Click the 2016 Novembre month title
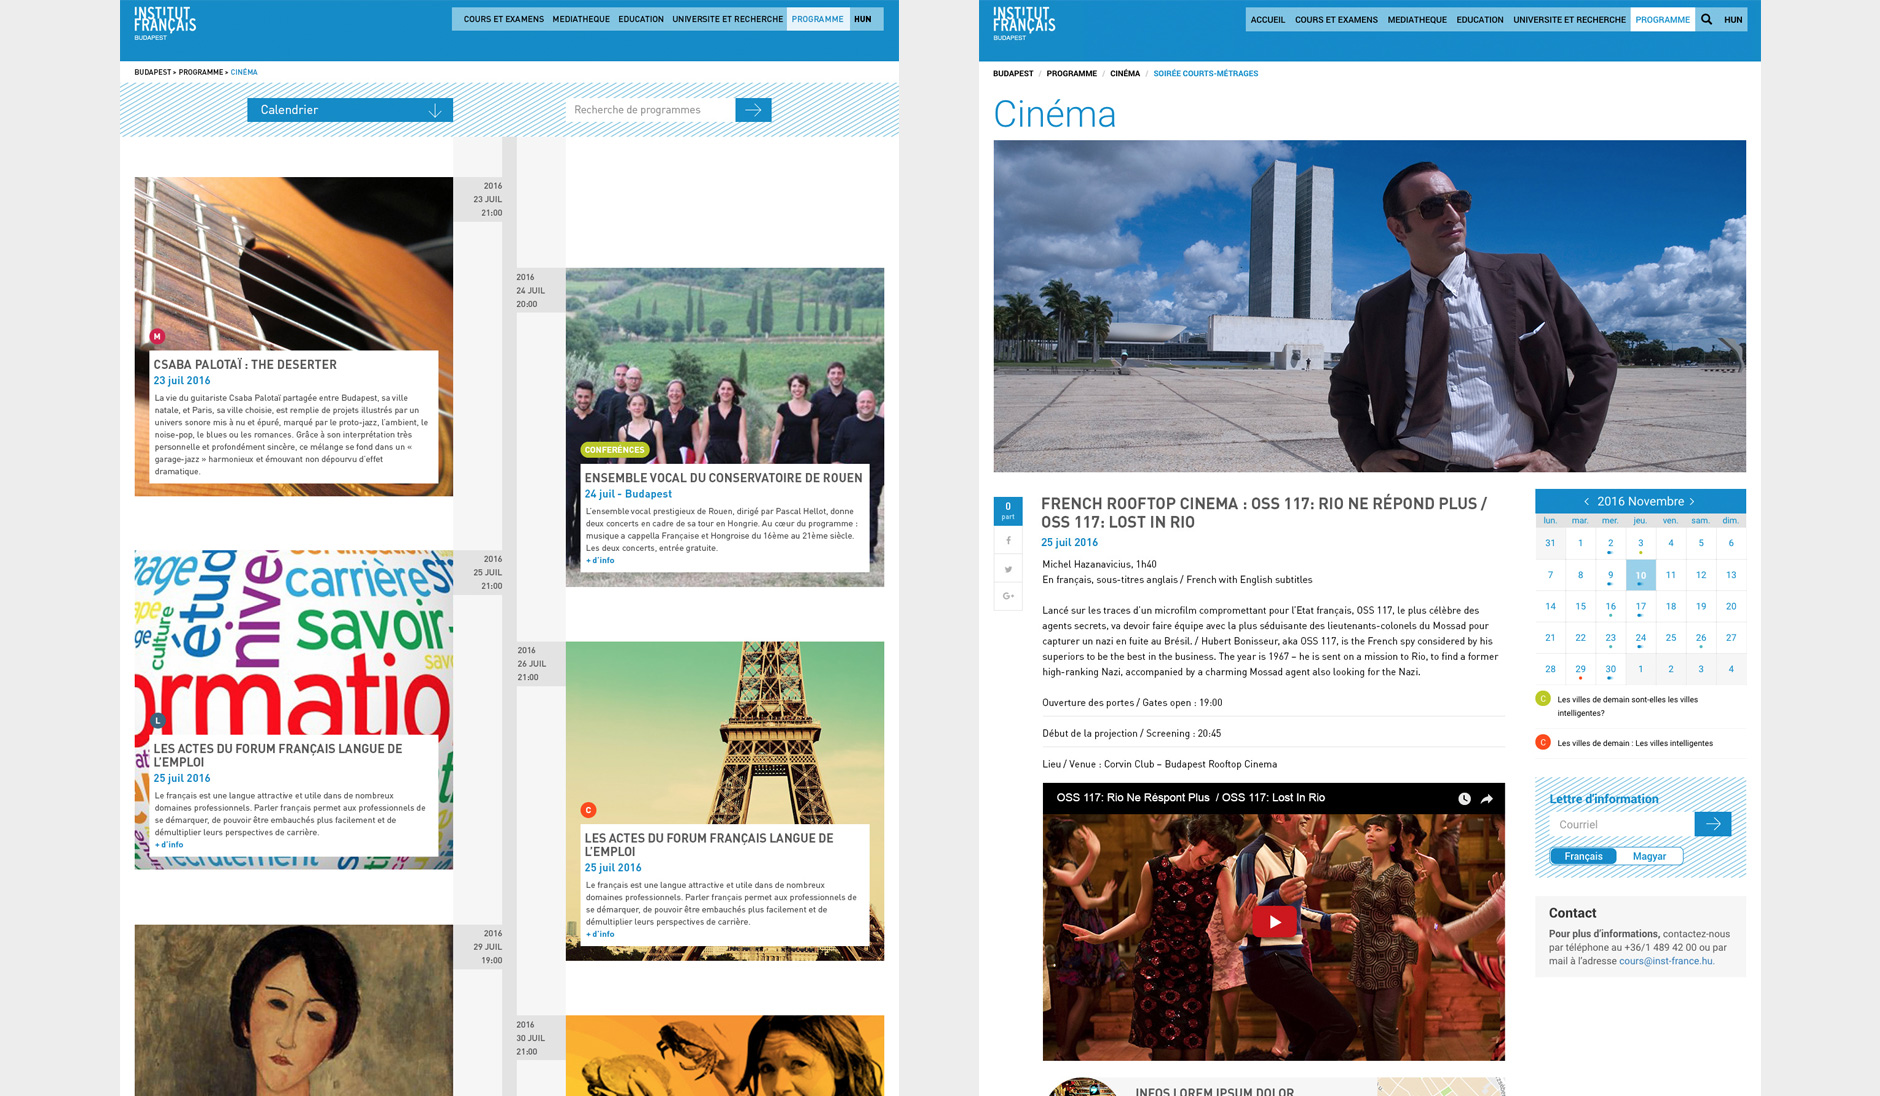 pyautogui.click(x=1640, y=501)
